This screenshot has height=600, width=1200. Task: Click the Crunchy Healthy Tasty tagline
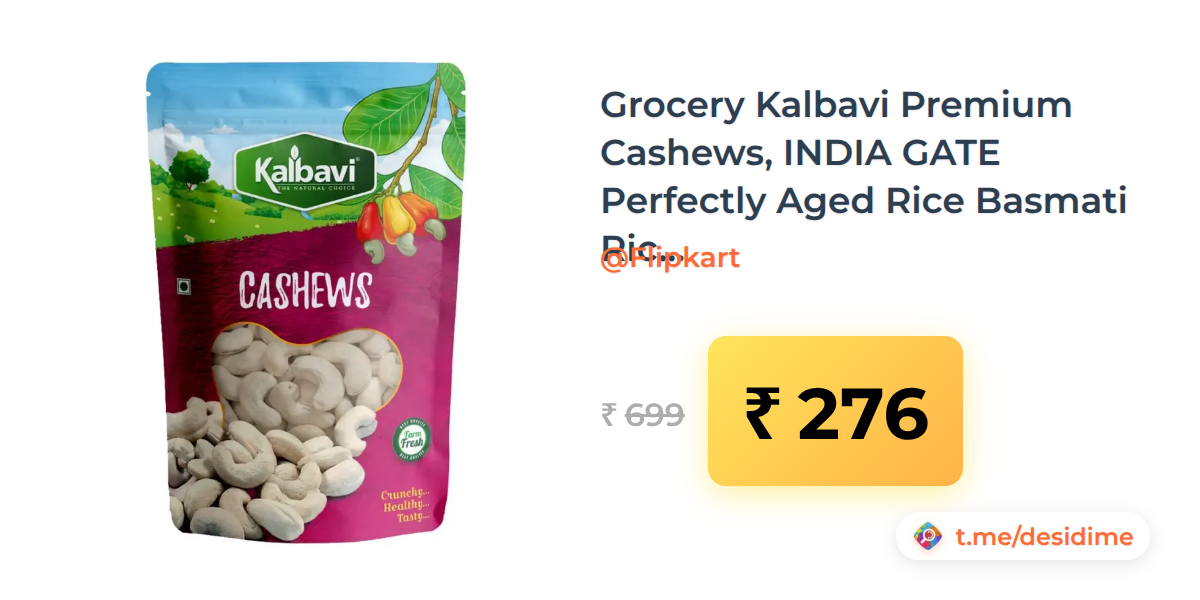(405, 507)
